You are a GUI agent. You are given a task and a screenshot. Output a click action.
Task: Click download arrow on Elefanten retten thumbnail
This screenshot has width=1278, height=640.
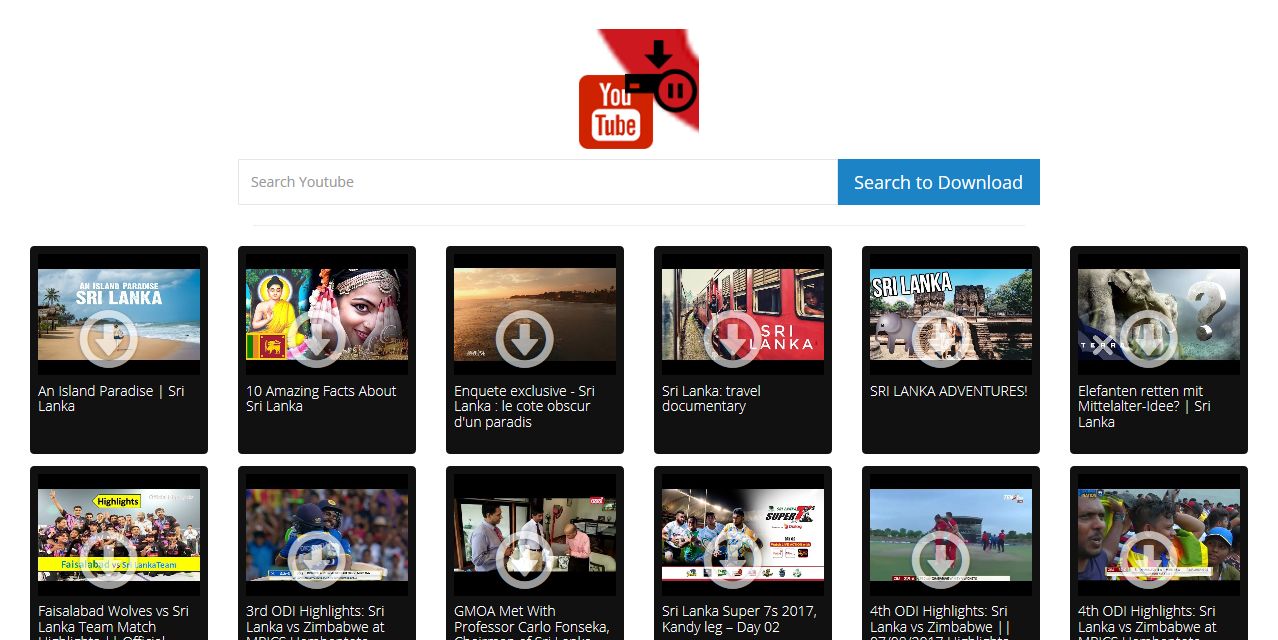tap(1148, 339)
